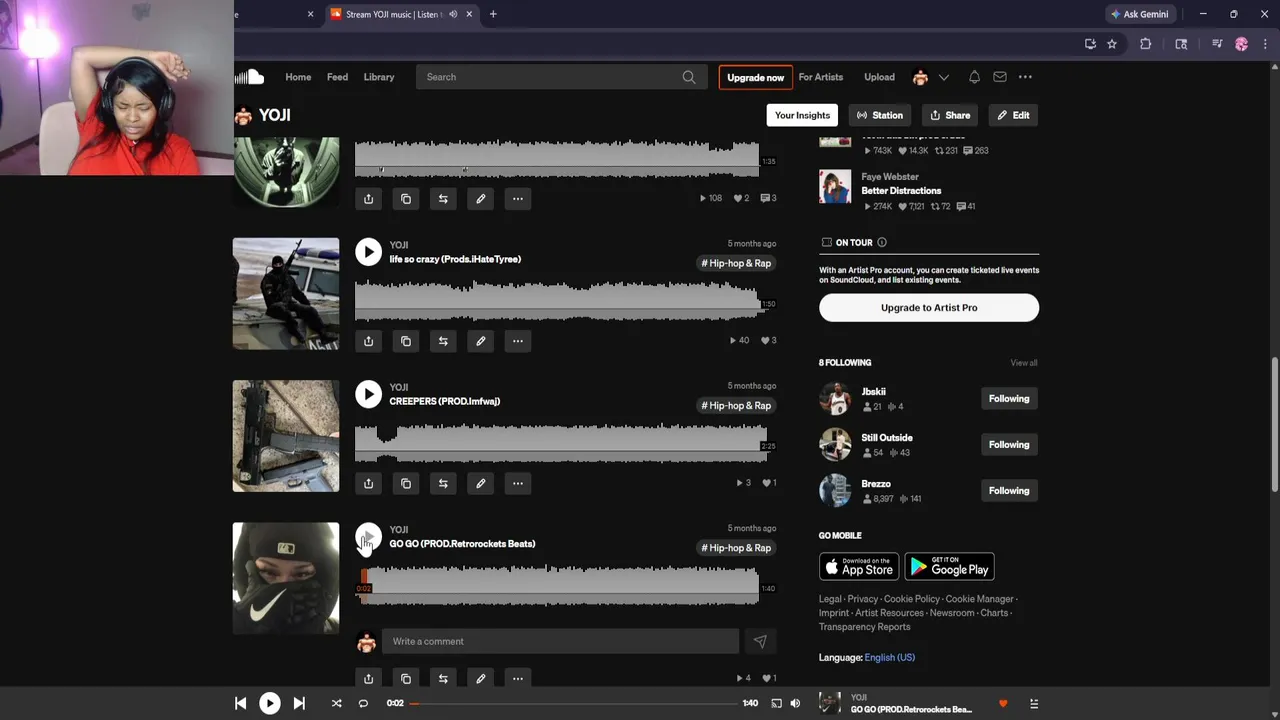This screenshot has height=720, width=1280.
Task: Open the notifications bell
Action: click(x=974, y=77)
